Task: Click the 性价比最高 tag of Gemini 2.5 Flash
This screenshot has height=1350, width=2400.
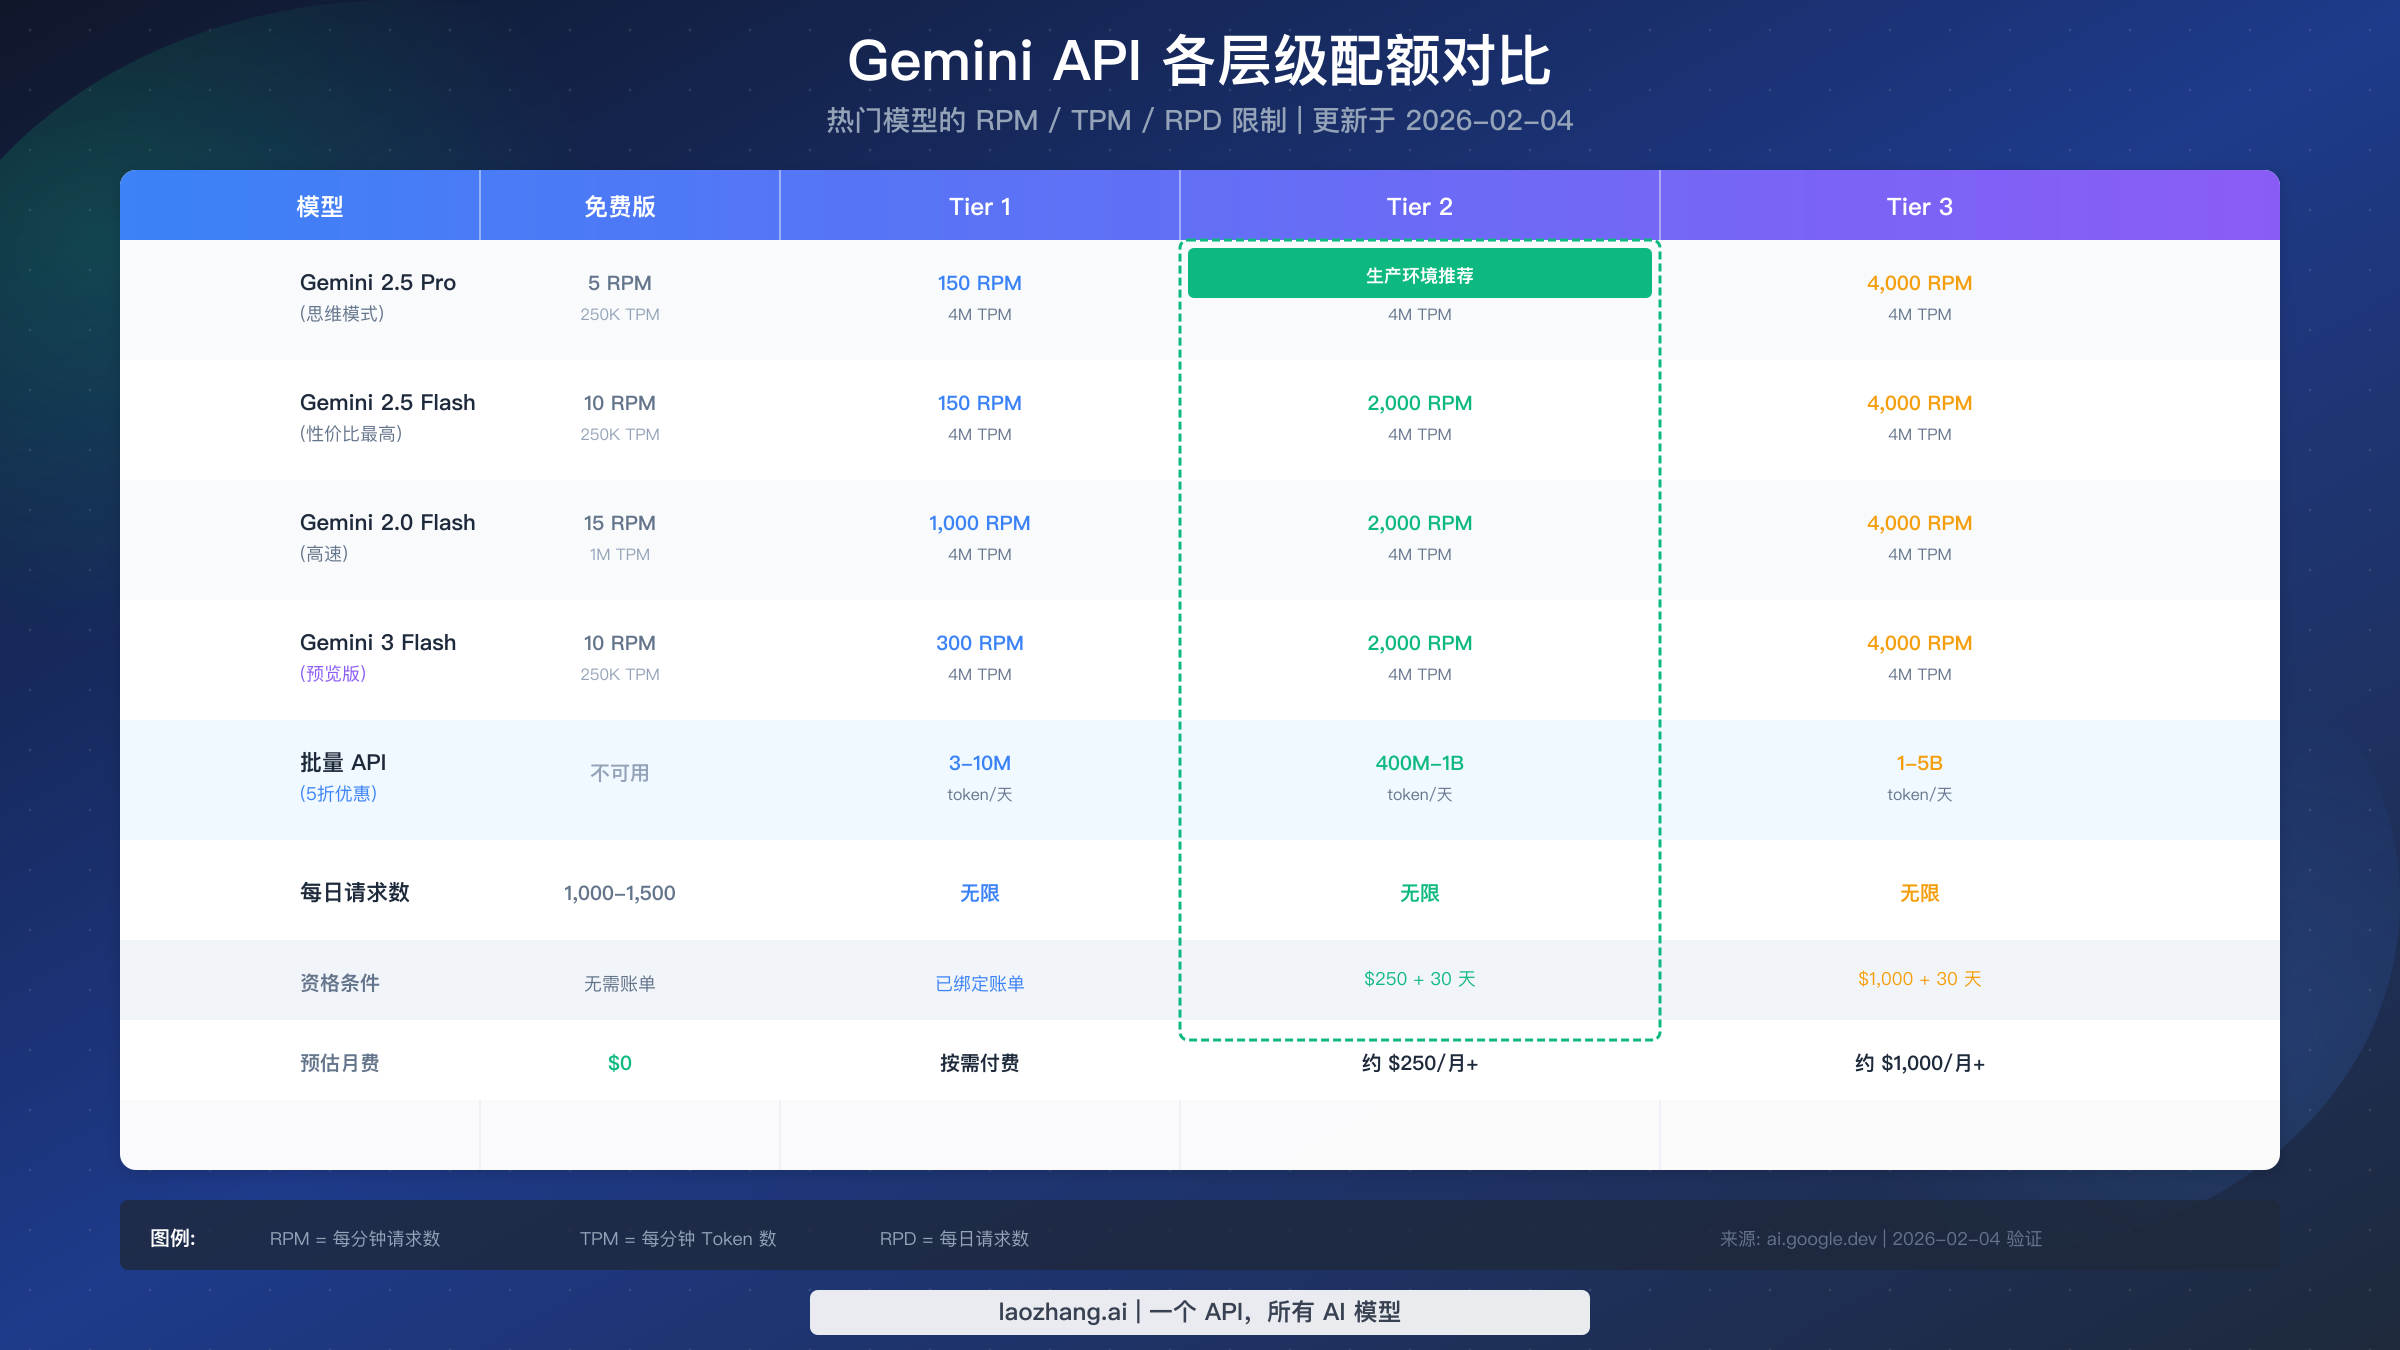Action: coord(350,434)
